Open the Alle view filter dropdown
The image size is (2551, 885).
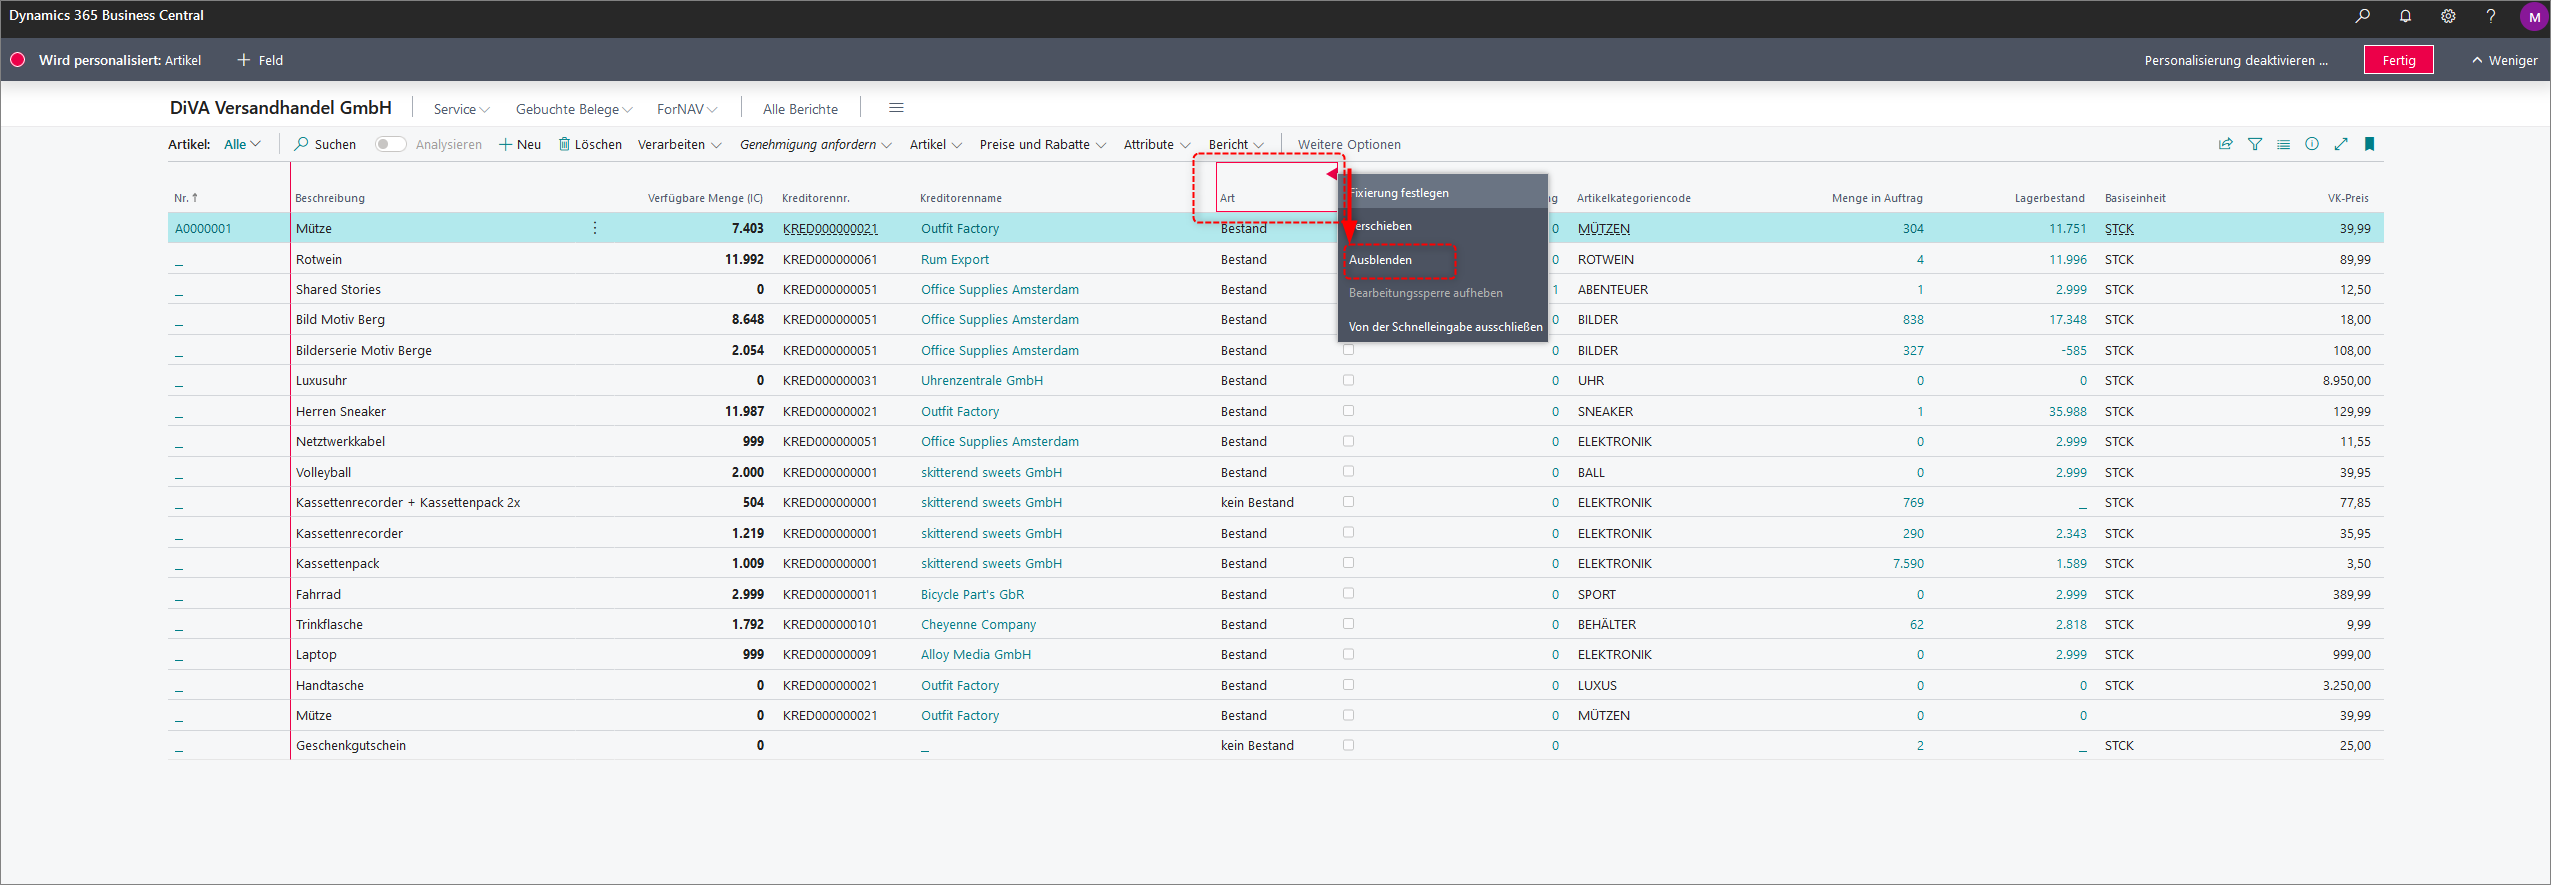pos(242,144)
